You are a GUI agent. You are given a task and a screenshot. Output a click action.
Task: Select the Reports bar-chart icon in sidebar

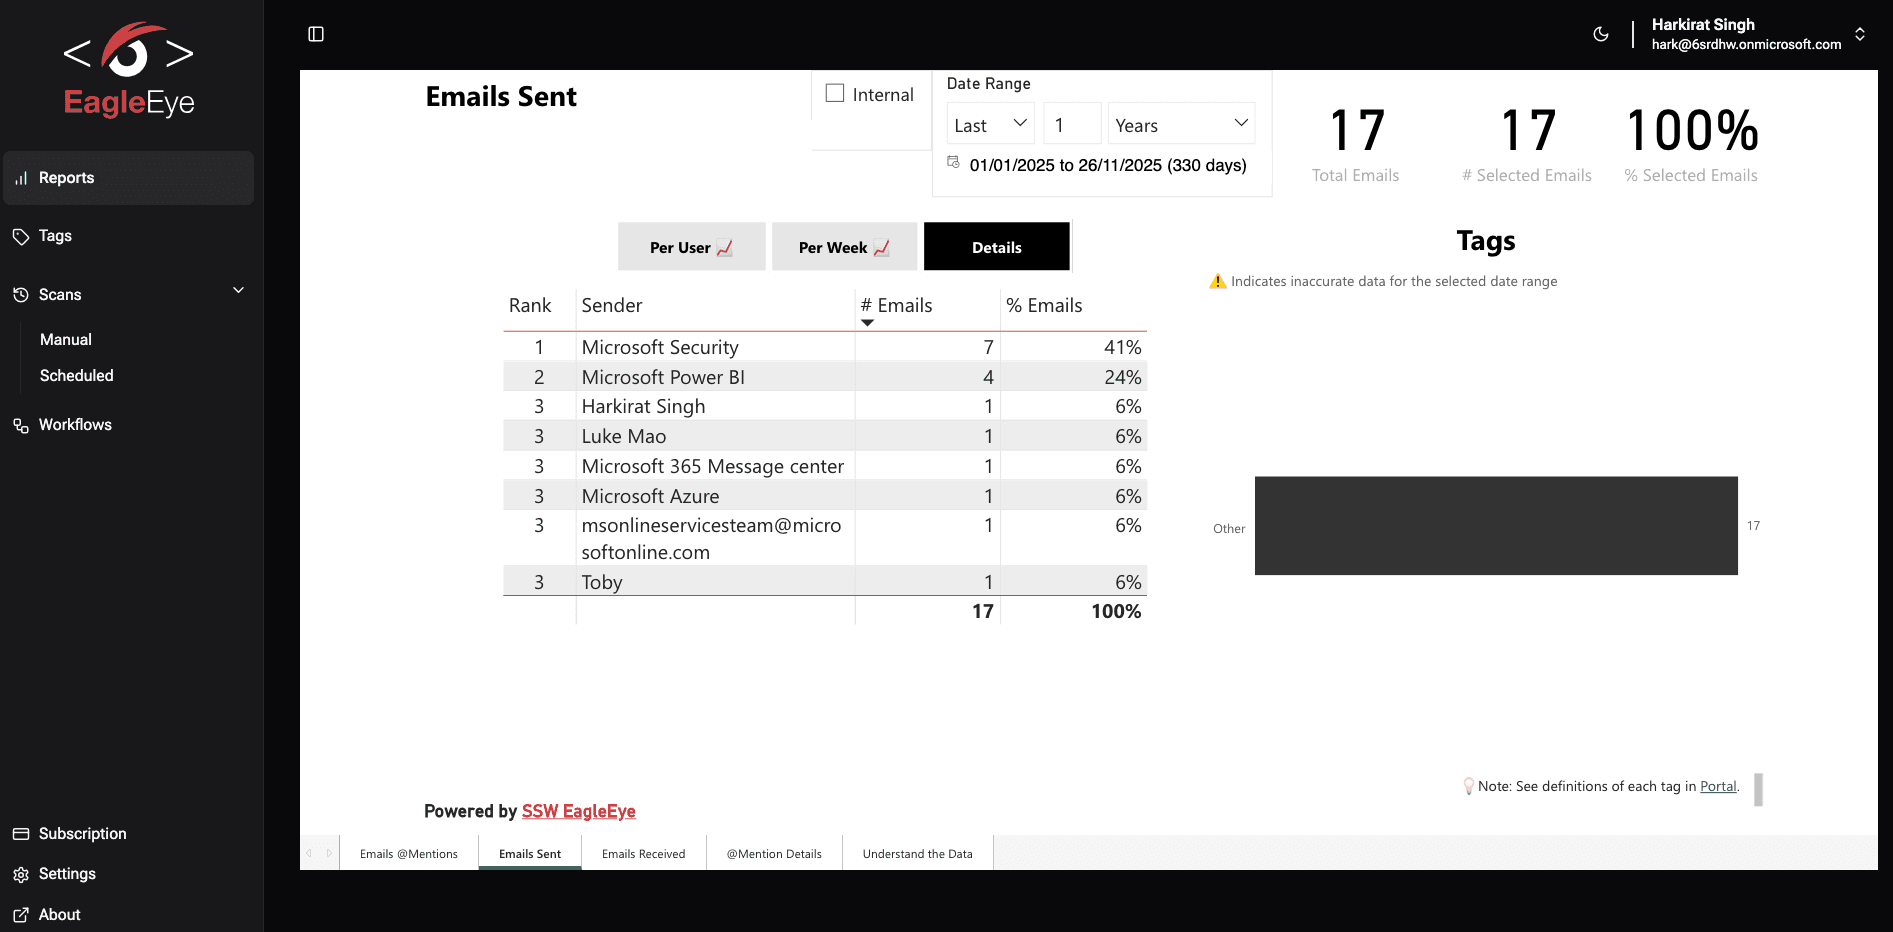tap(22, 177)
